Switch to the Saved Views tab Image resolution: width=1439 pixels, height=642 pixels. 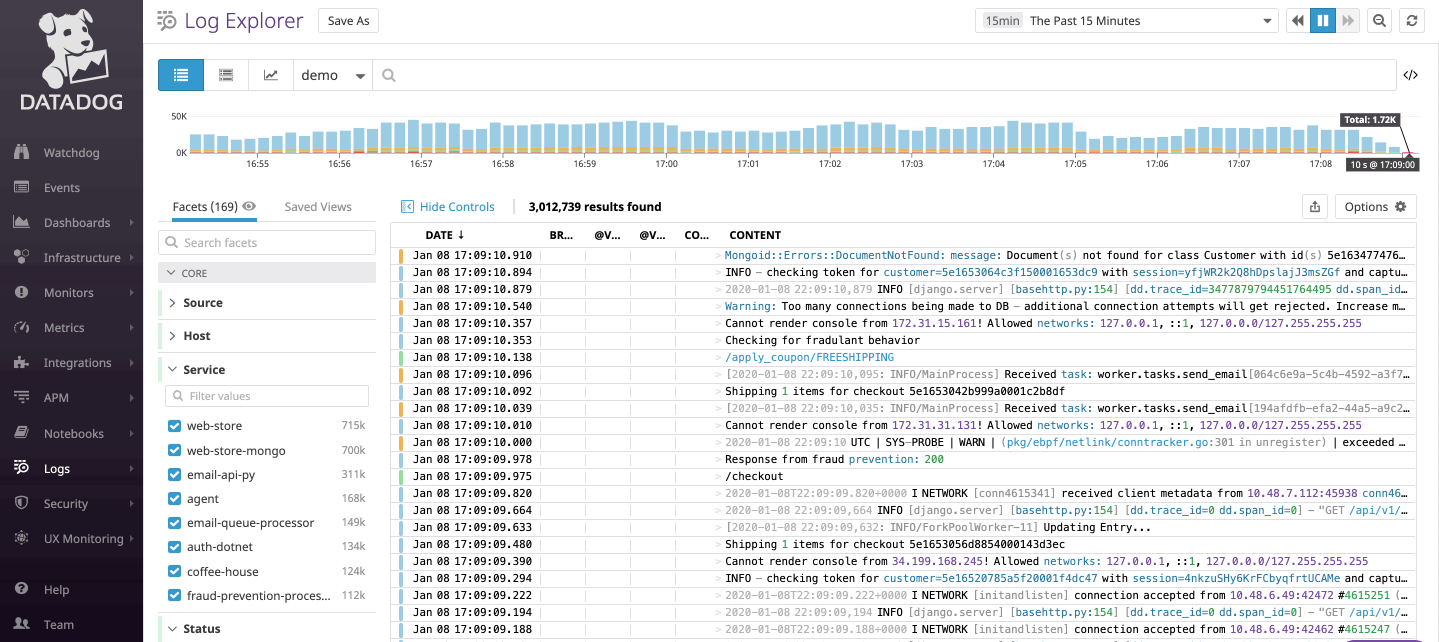(318, 207)
